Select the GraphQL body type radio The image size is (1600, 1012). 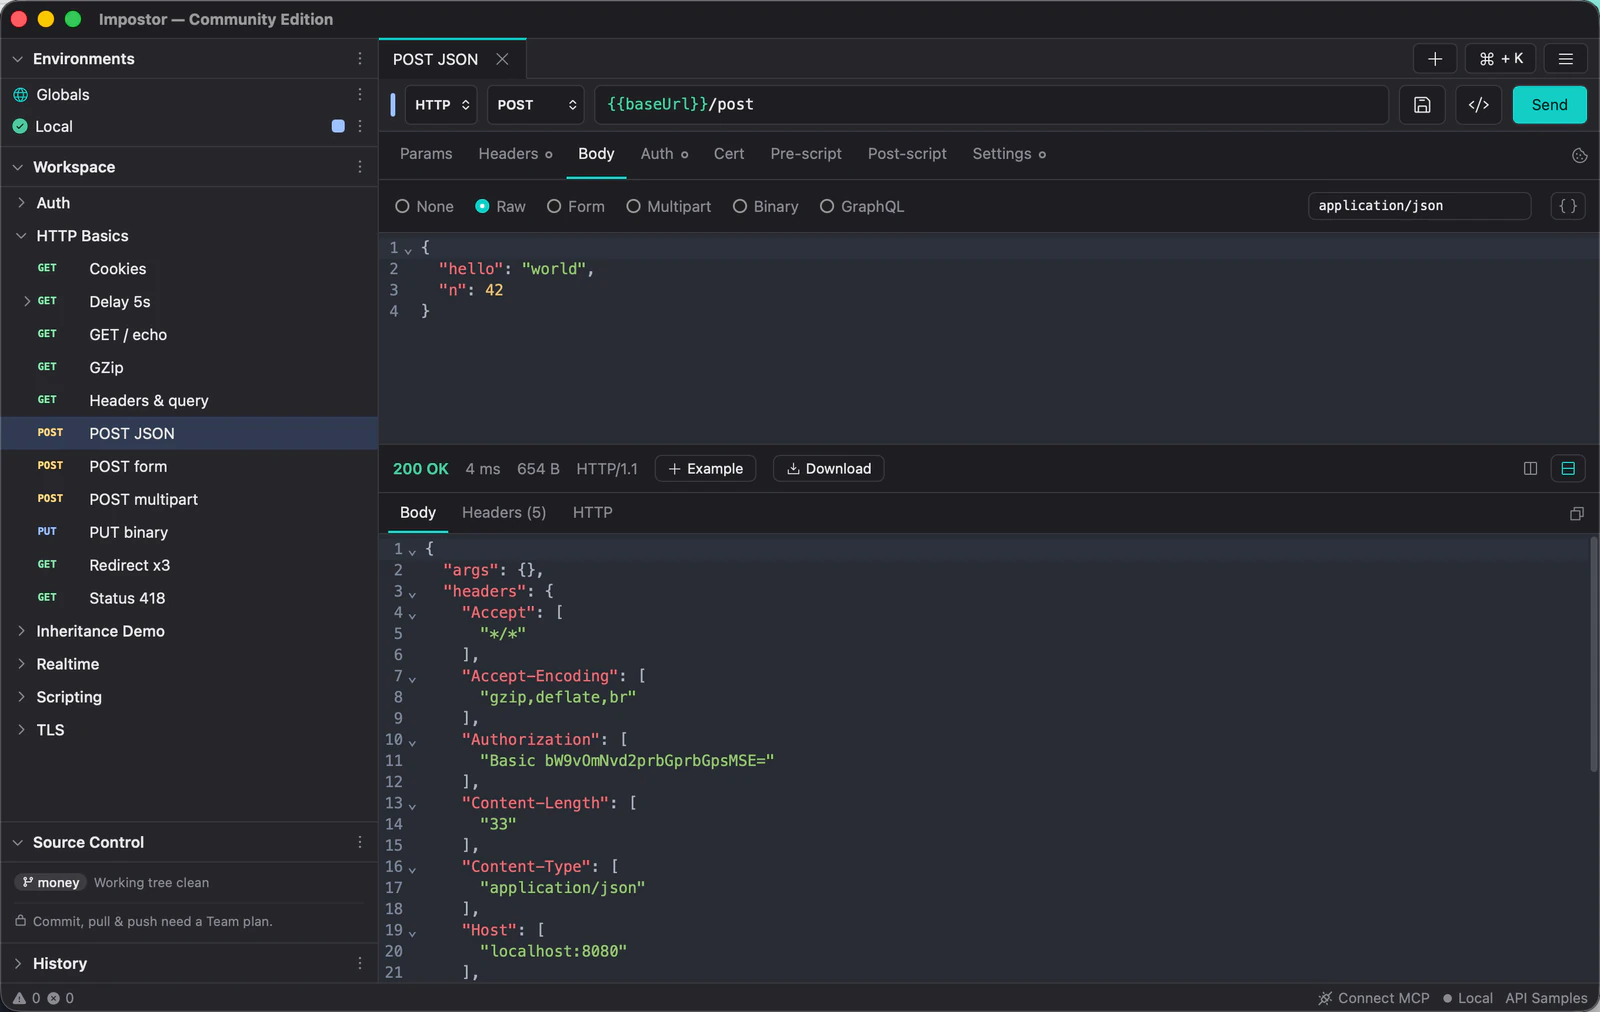827,206
